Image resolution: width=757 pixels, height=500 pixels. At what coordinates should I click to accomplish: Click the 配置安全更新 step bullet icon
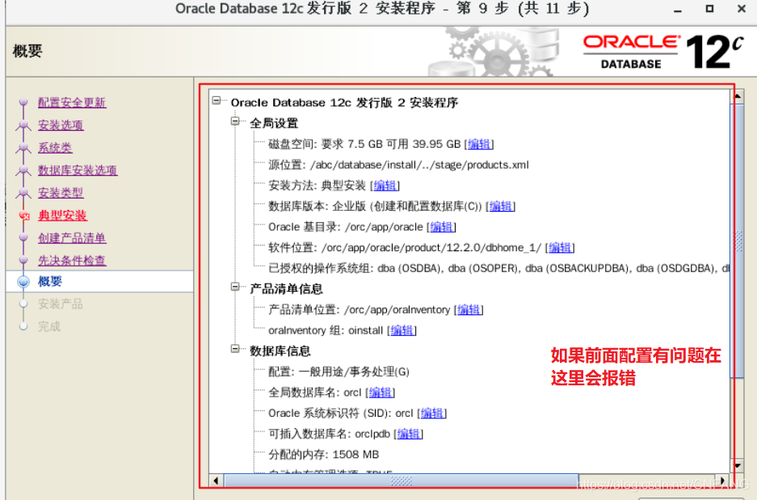pyautogui.click(x=23, y=102)
